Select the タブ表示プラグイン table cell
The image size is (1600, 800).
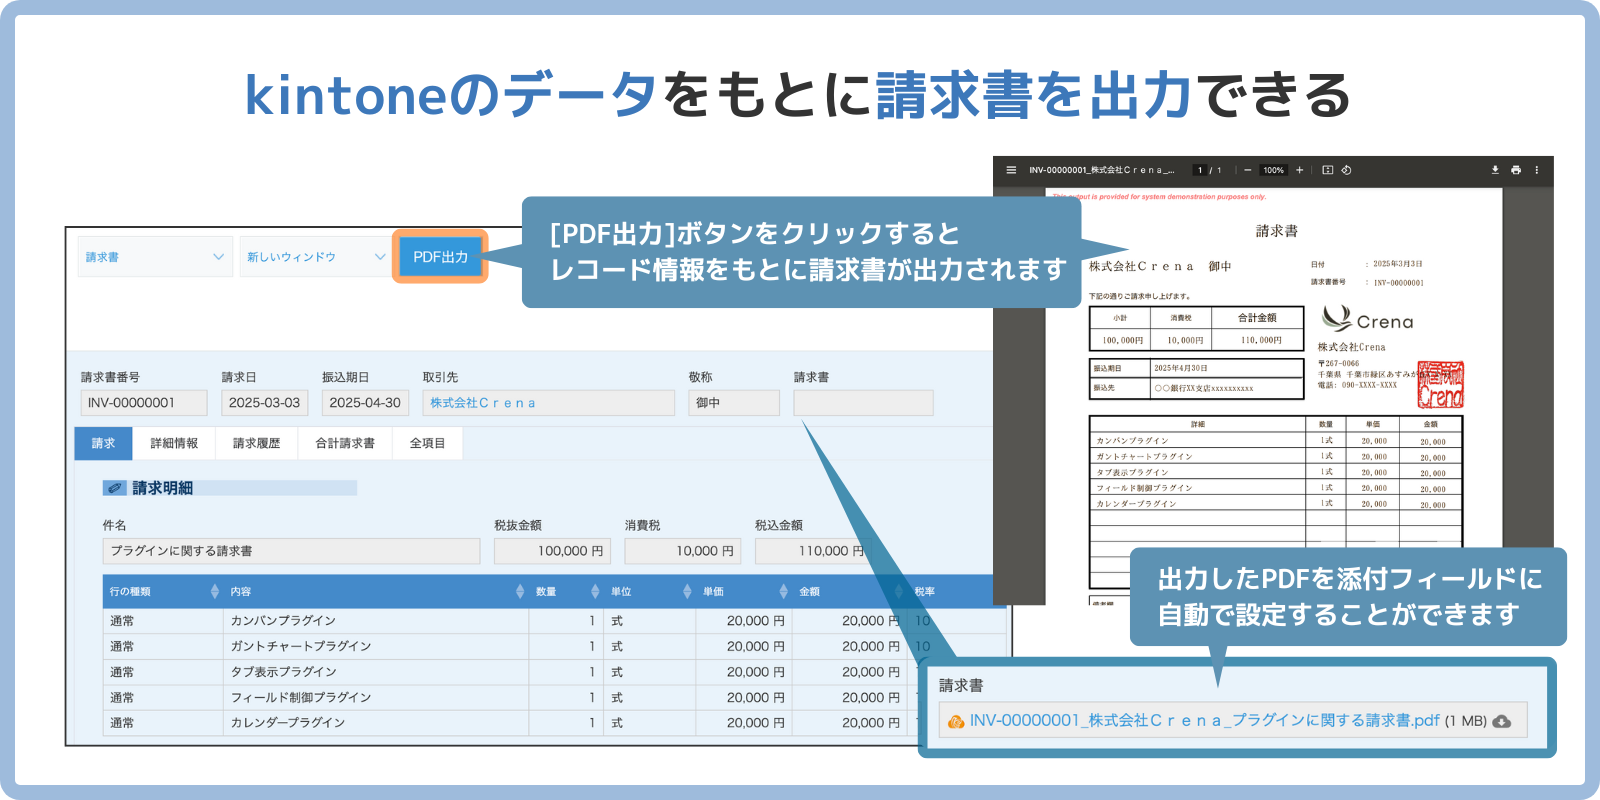pyautogui.click(x=376, y=672)
